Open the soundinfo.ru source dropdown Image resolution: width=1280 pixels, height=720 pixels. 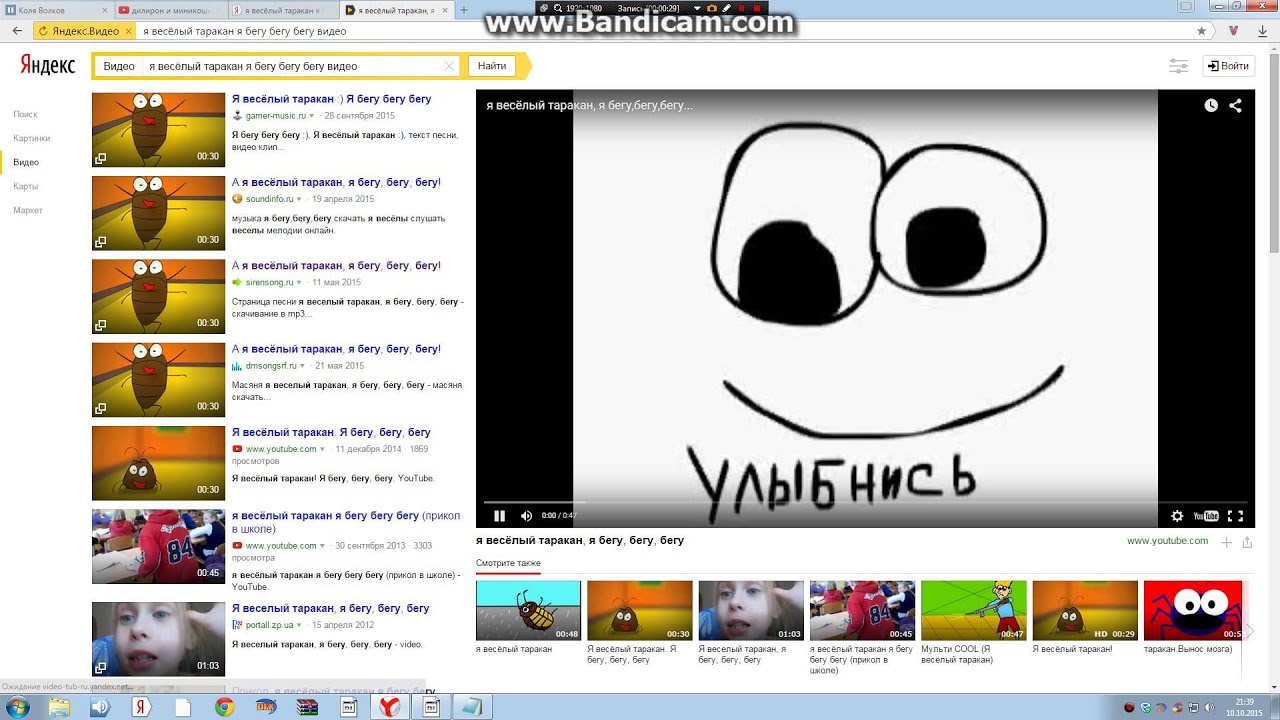coord(299,199)
